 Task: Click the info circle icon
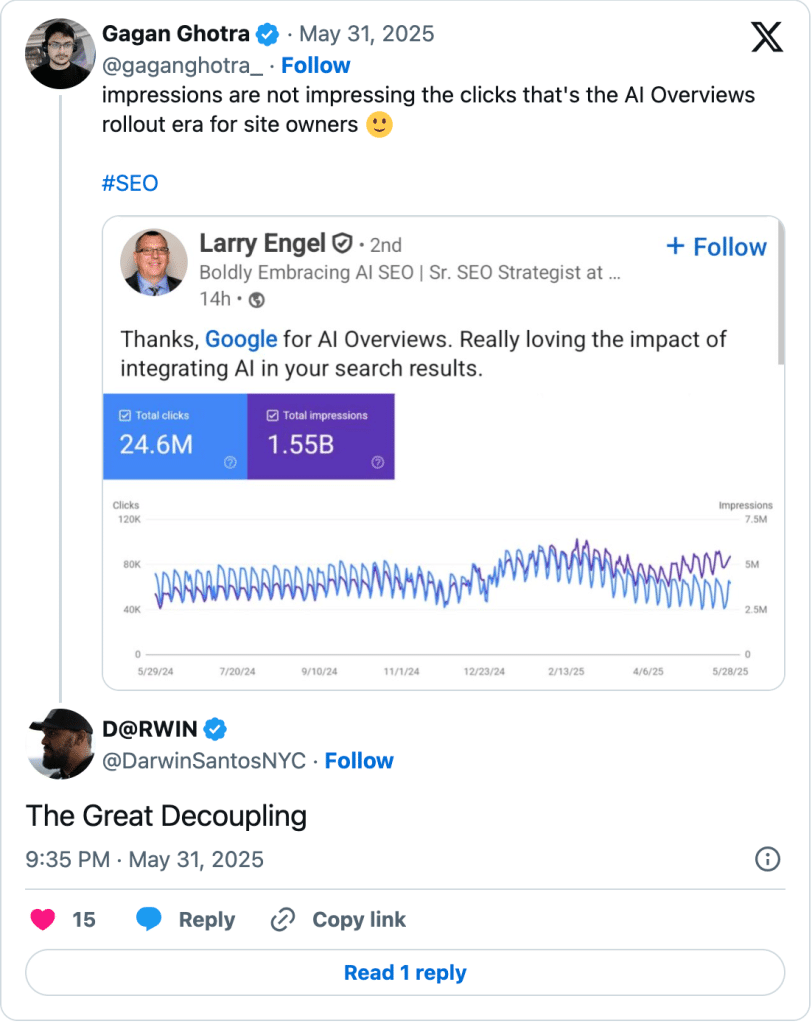click(x=767, y=859)
